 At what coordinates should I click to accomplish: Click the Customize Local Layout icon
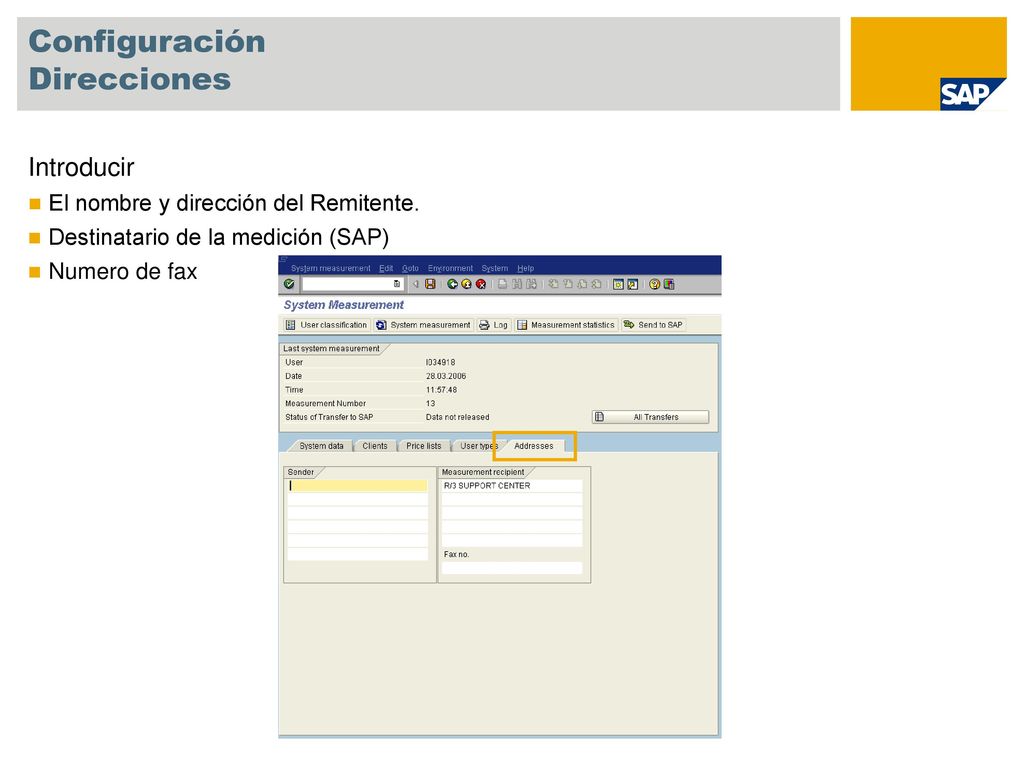pyautogui.click(x=669, y=284)
